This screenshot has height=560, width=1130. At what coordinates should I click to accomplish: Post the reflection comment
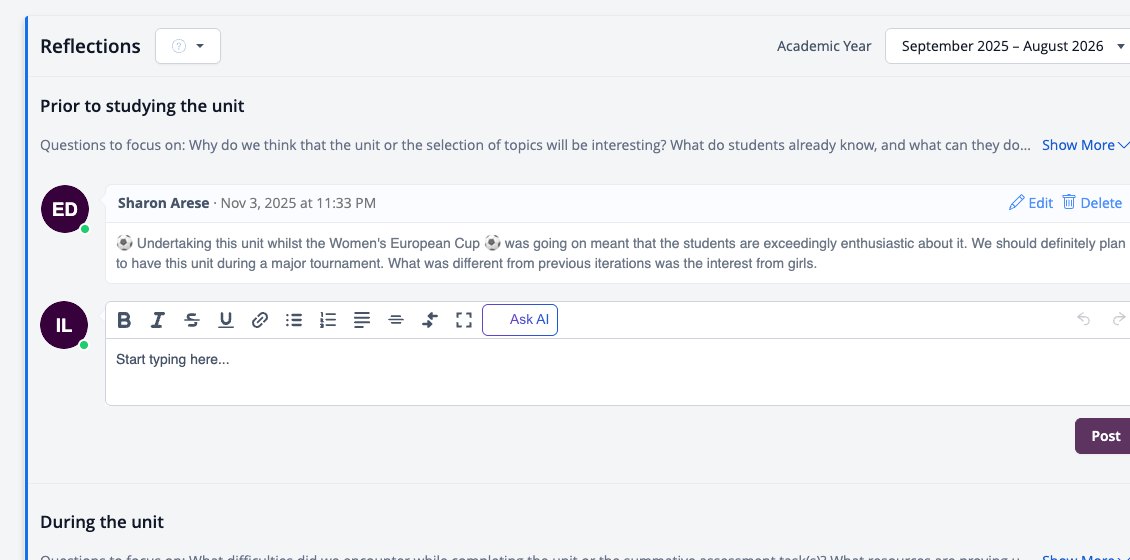point(1105,436)
